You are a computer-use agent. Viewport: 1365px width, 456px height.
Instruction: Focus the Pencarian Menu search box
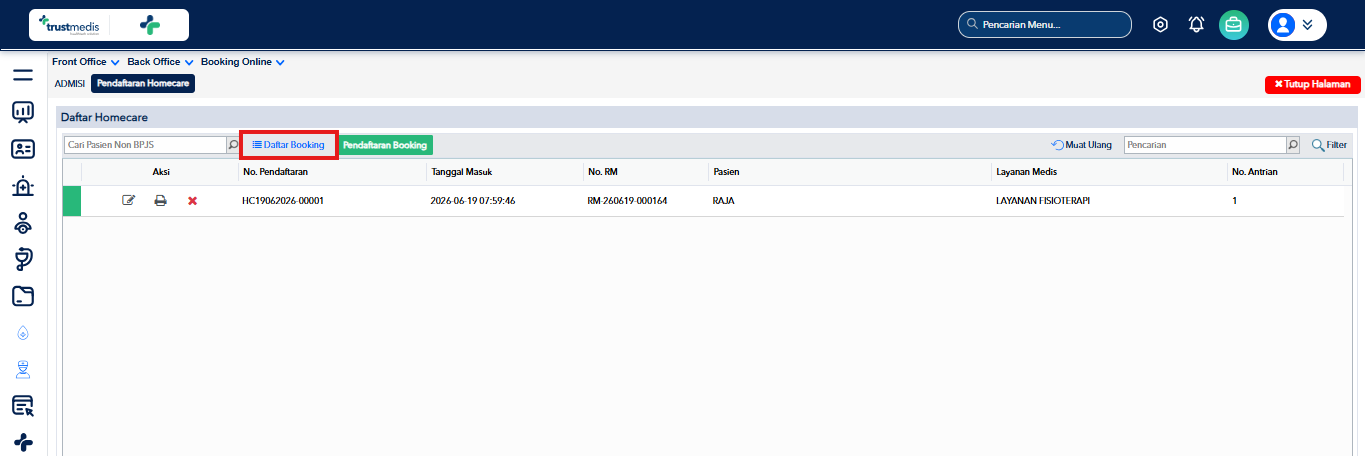(x=1045, y=24)
